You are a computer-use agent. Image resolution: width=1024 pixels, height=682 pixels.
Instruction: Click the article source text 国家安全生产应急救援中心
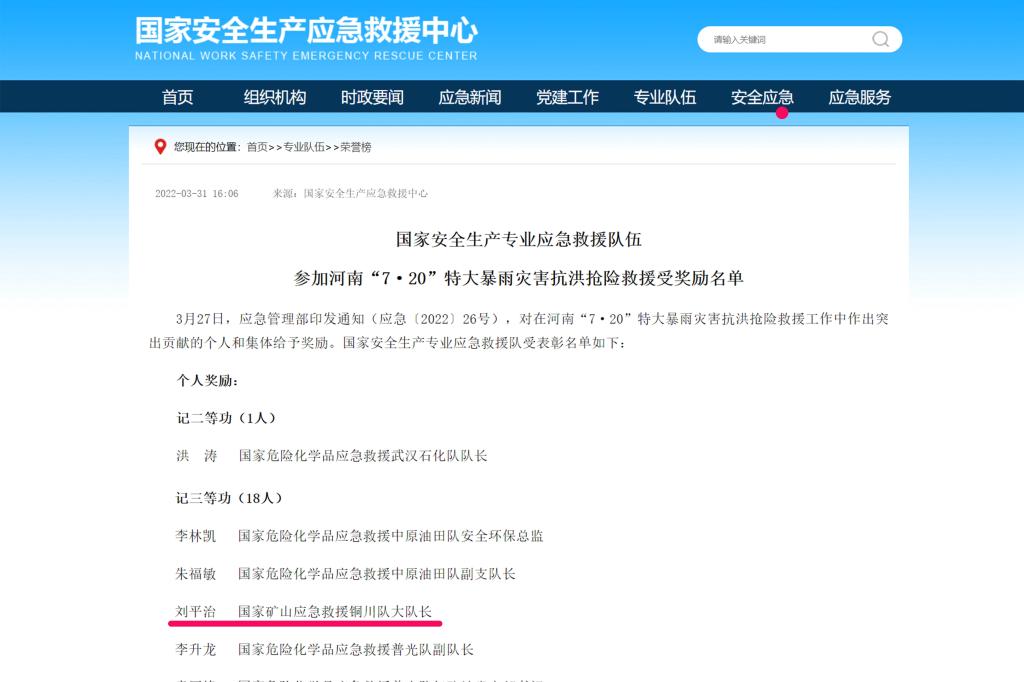(x=365, y=193)
